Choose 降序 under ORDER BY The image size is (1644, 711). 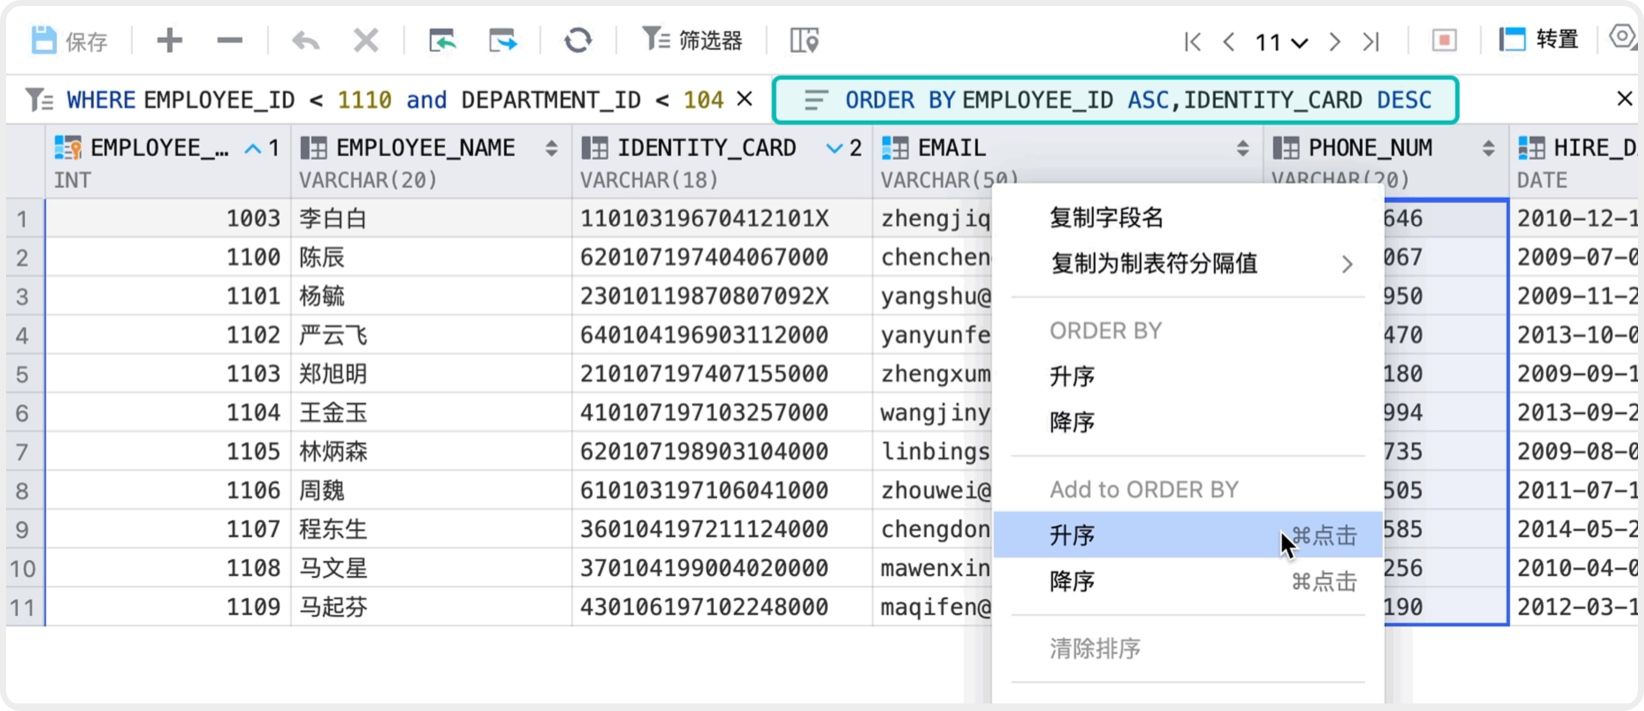pyautogui.click(x=1188, y=422)
